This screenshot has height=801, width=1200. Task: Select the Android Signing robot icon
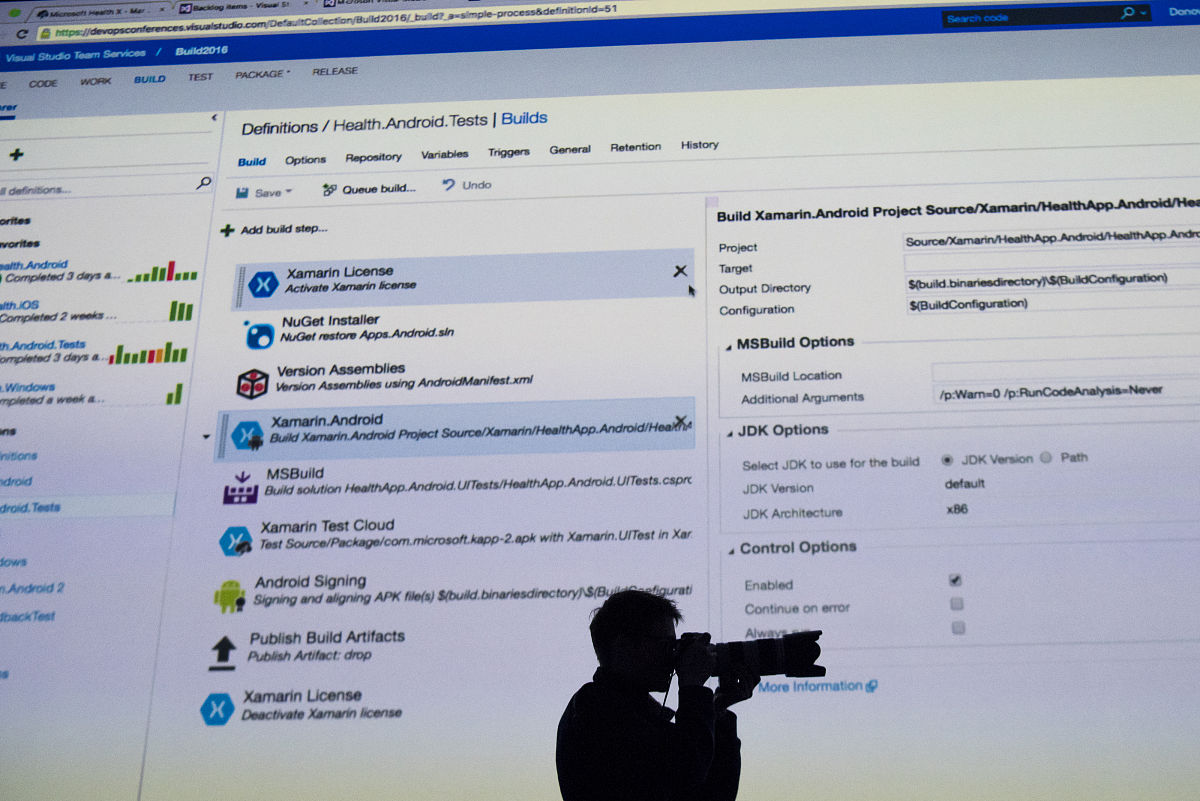(x=229, y=596)
